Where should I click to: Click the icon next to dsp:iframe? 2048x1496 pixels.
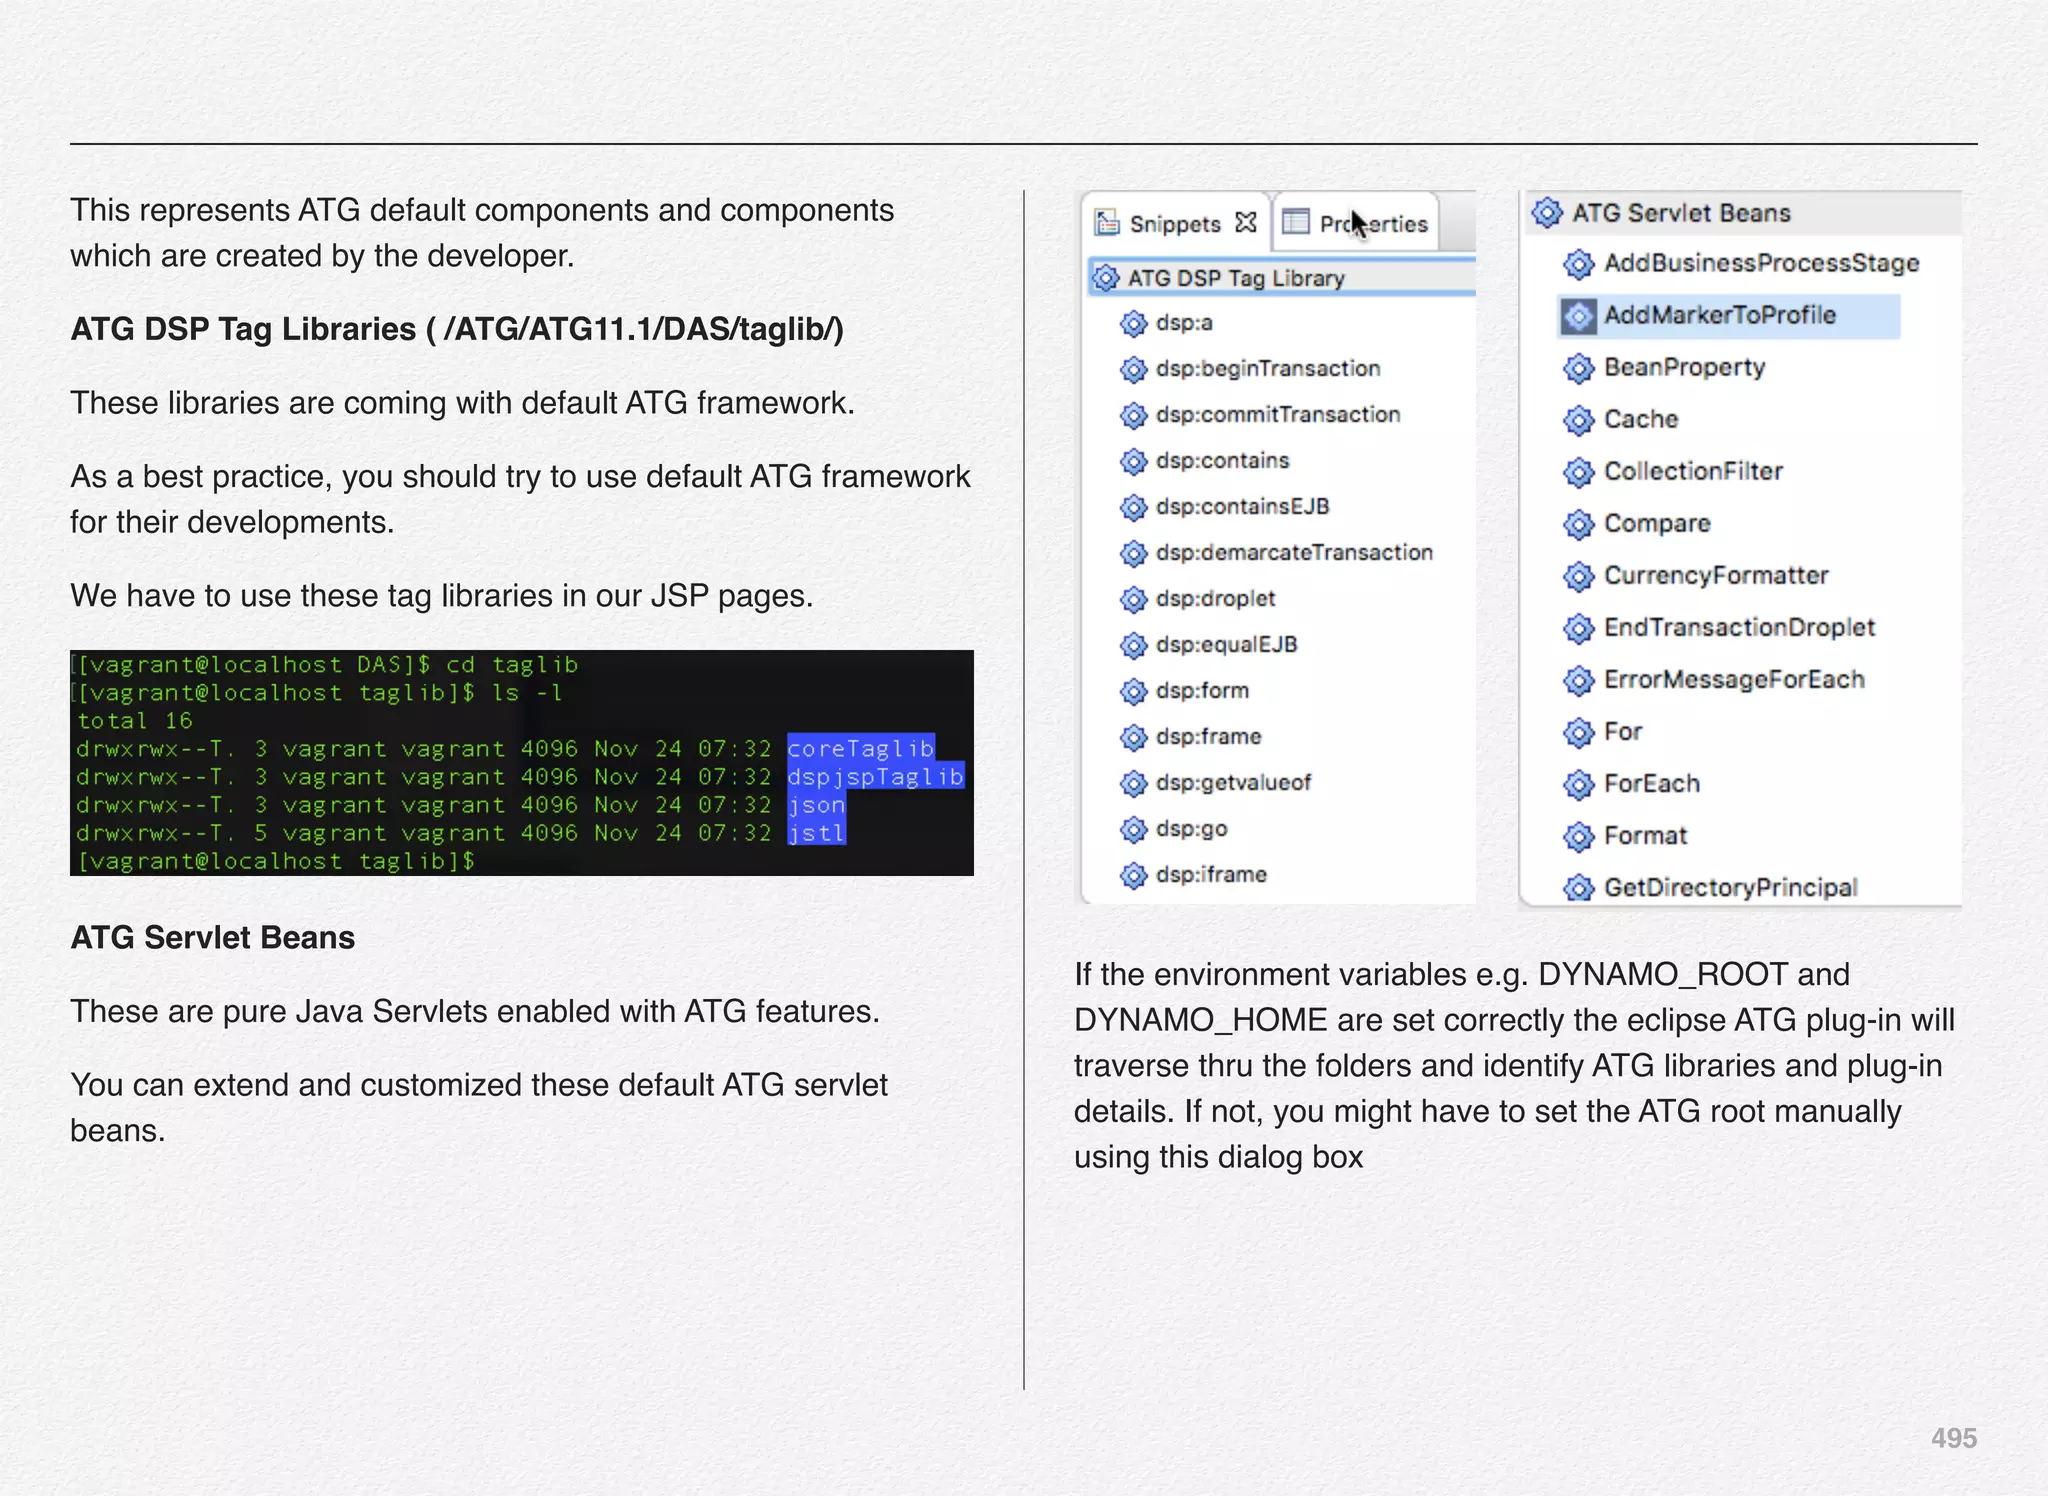1133,875
